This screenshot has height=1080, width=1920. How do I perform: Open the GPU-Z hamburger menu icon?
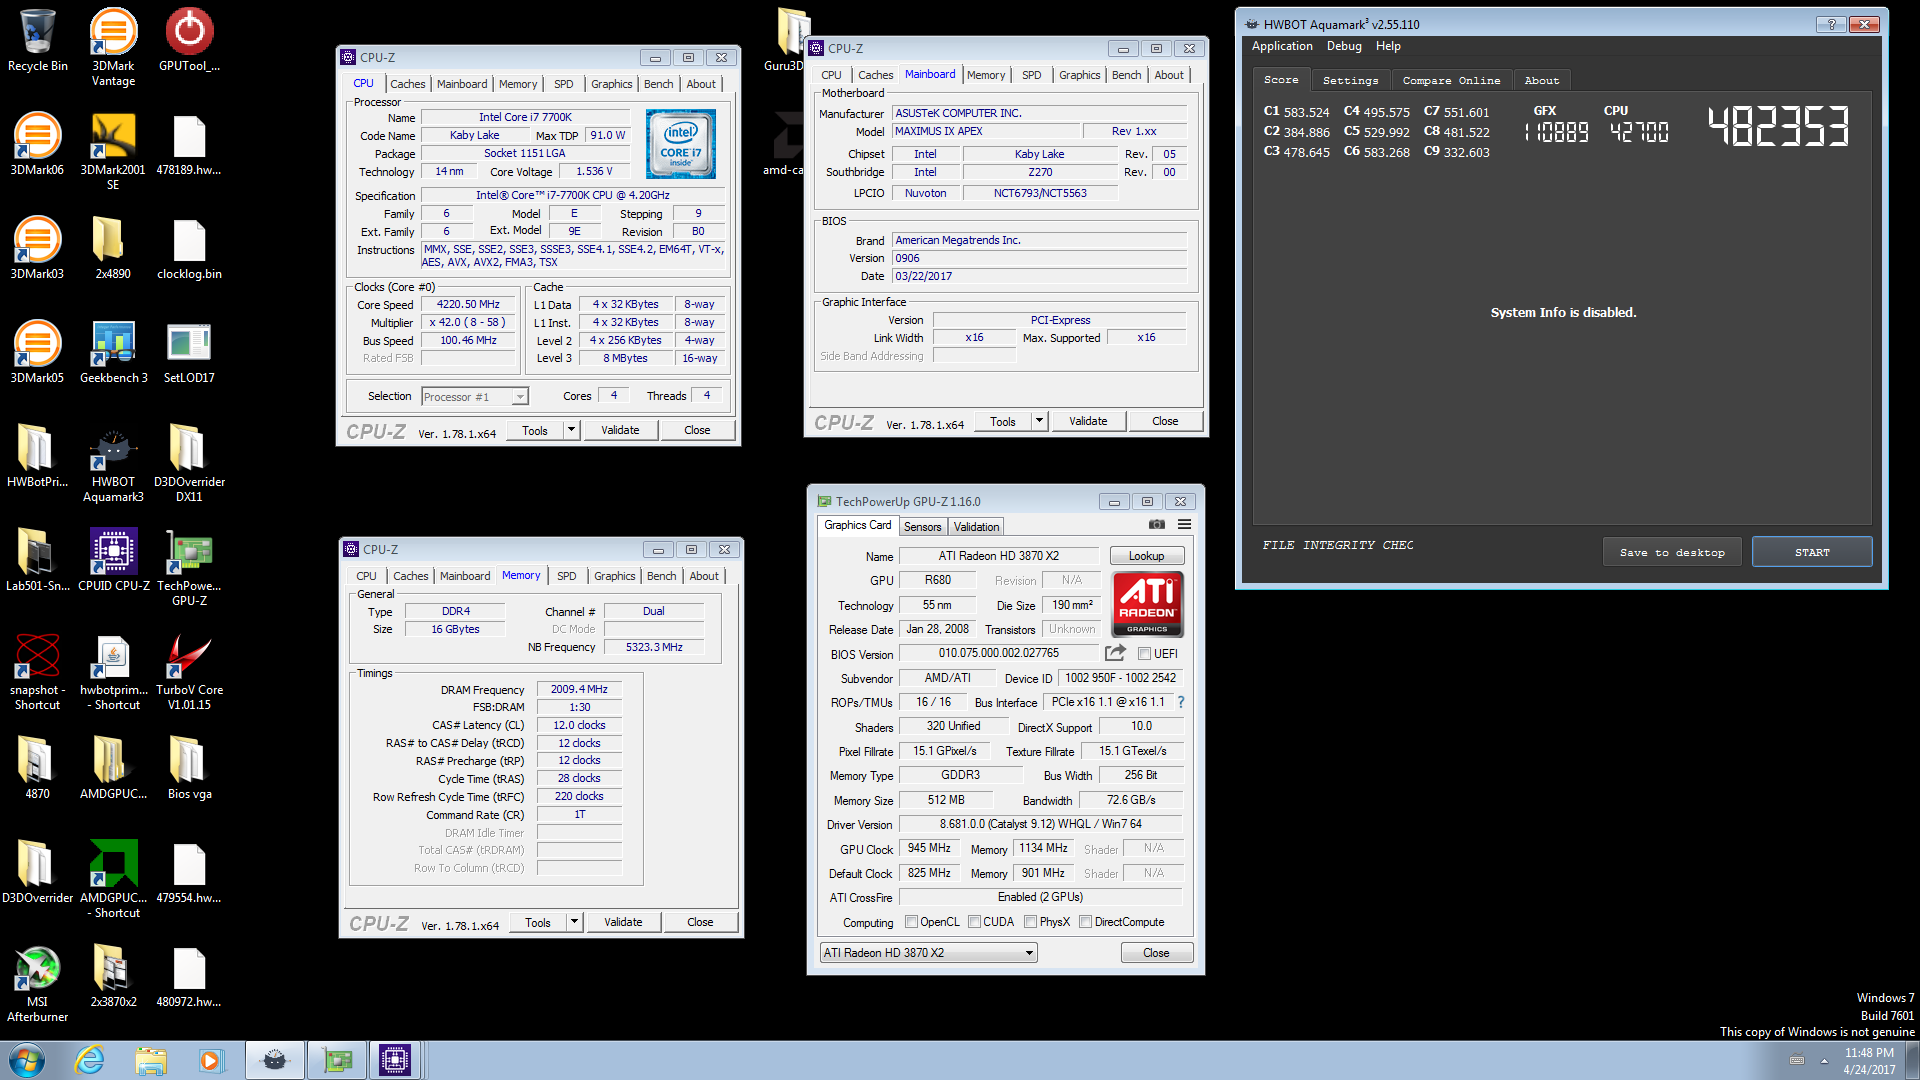coord(1184,524)
